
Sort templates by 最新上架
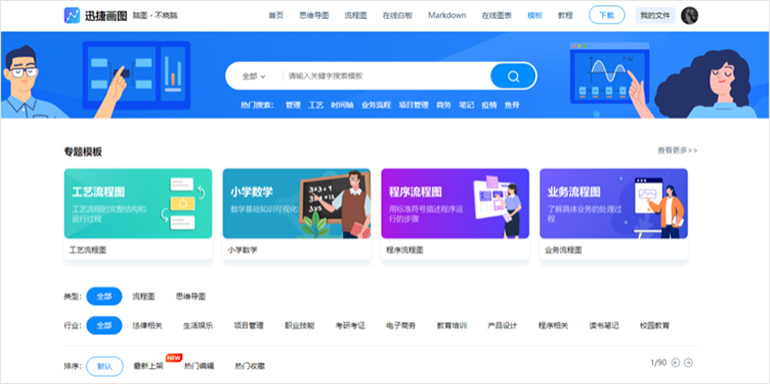tap(148, 366)
